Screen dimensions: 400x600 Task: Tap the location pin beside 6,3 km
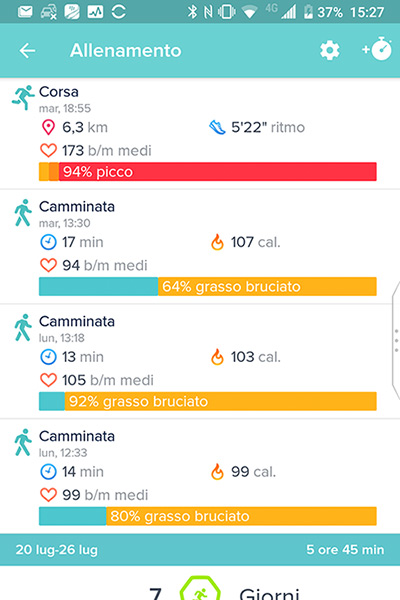48,127
